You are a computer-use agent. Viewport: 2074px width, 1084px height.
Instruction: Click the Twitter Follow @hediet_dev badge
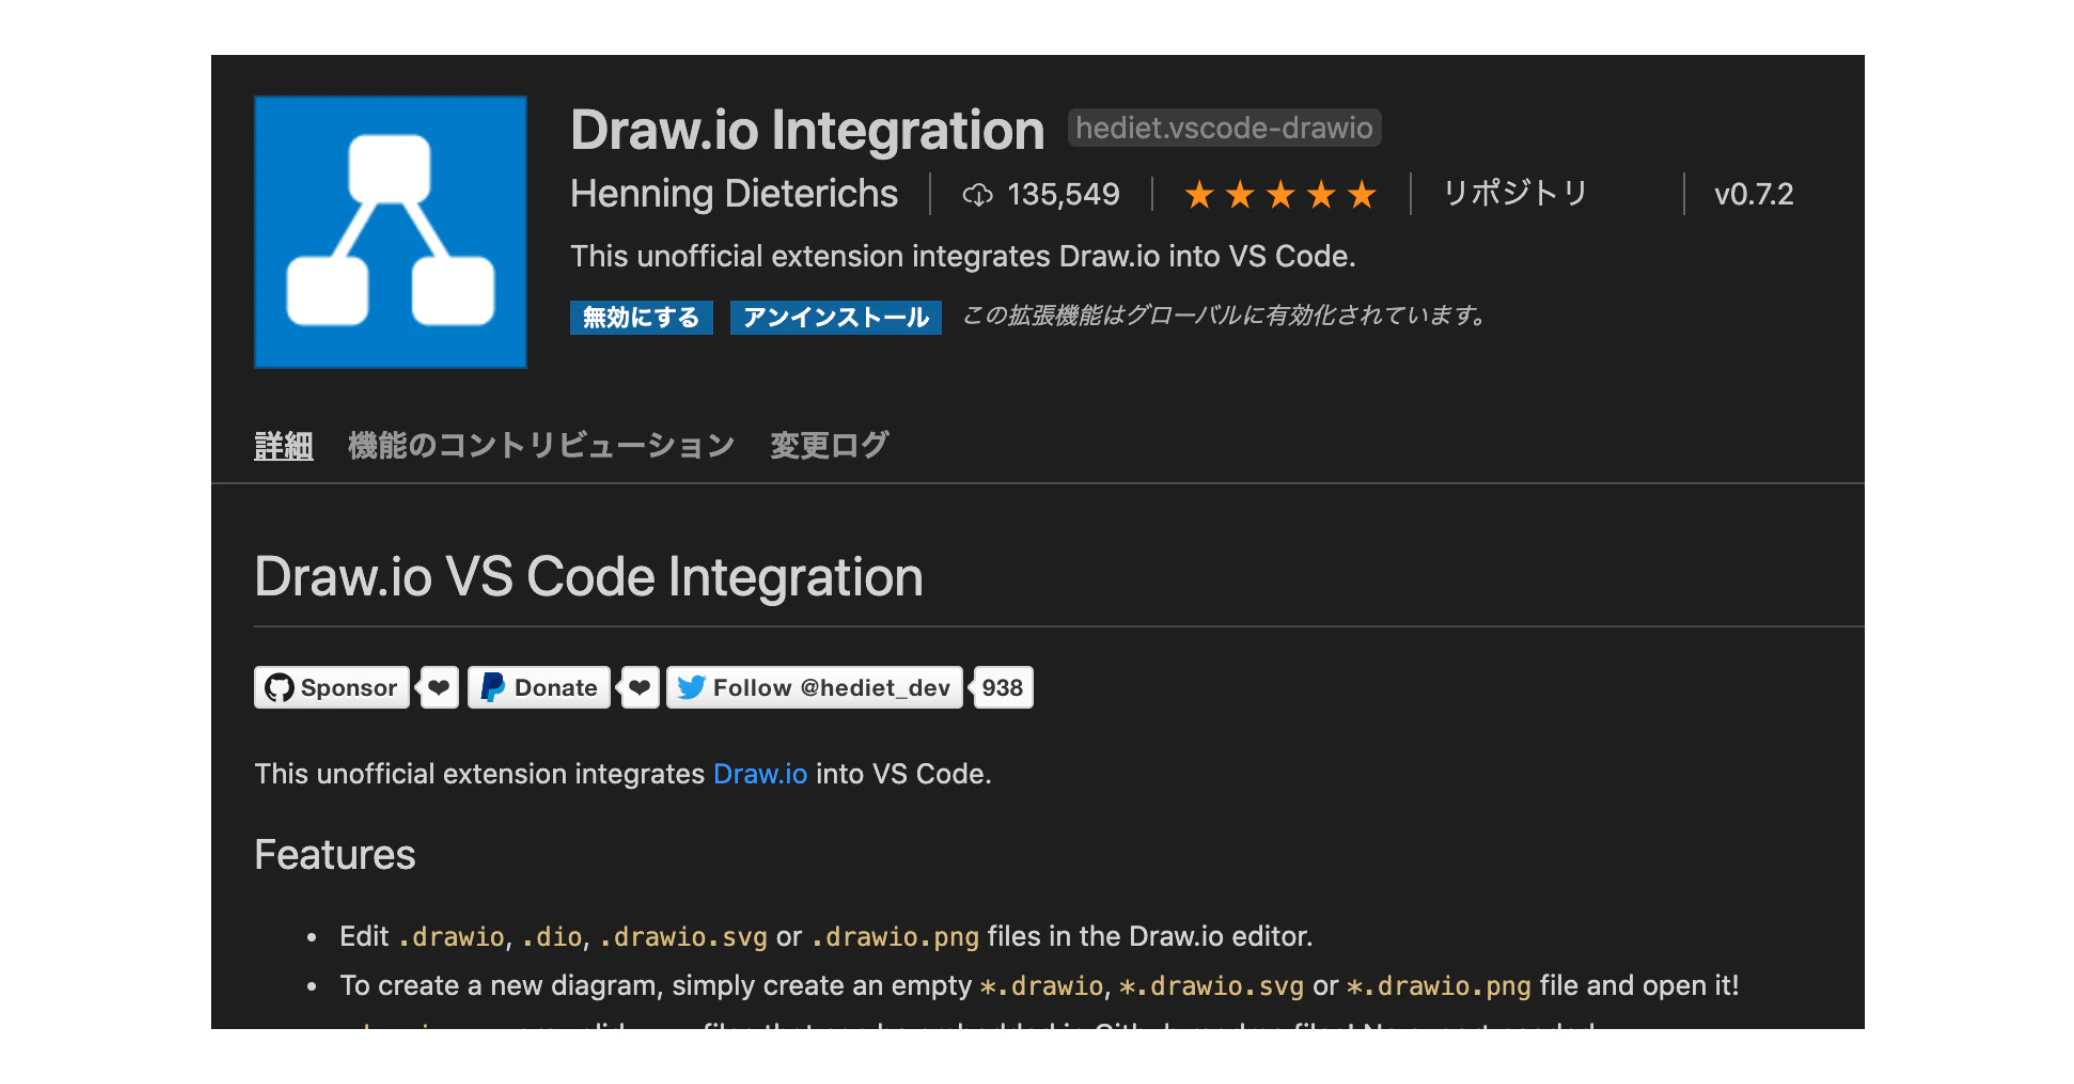(814, 688)
